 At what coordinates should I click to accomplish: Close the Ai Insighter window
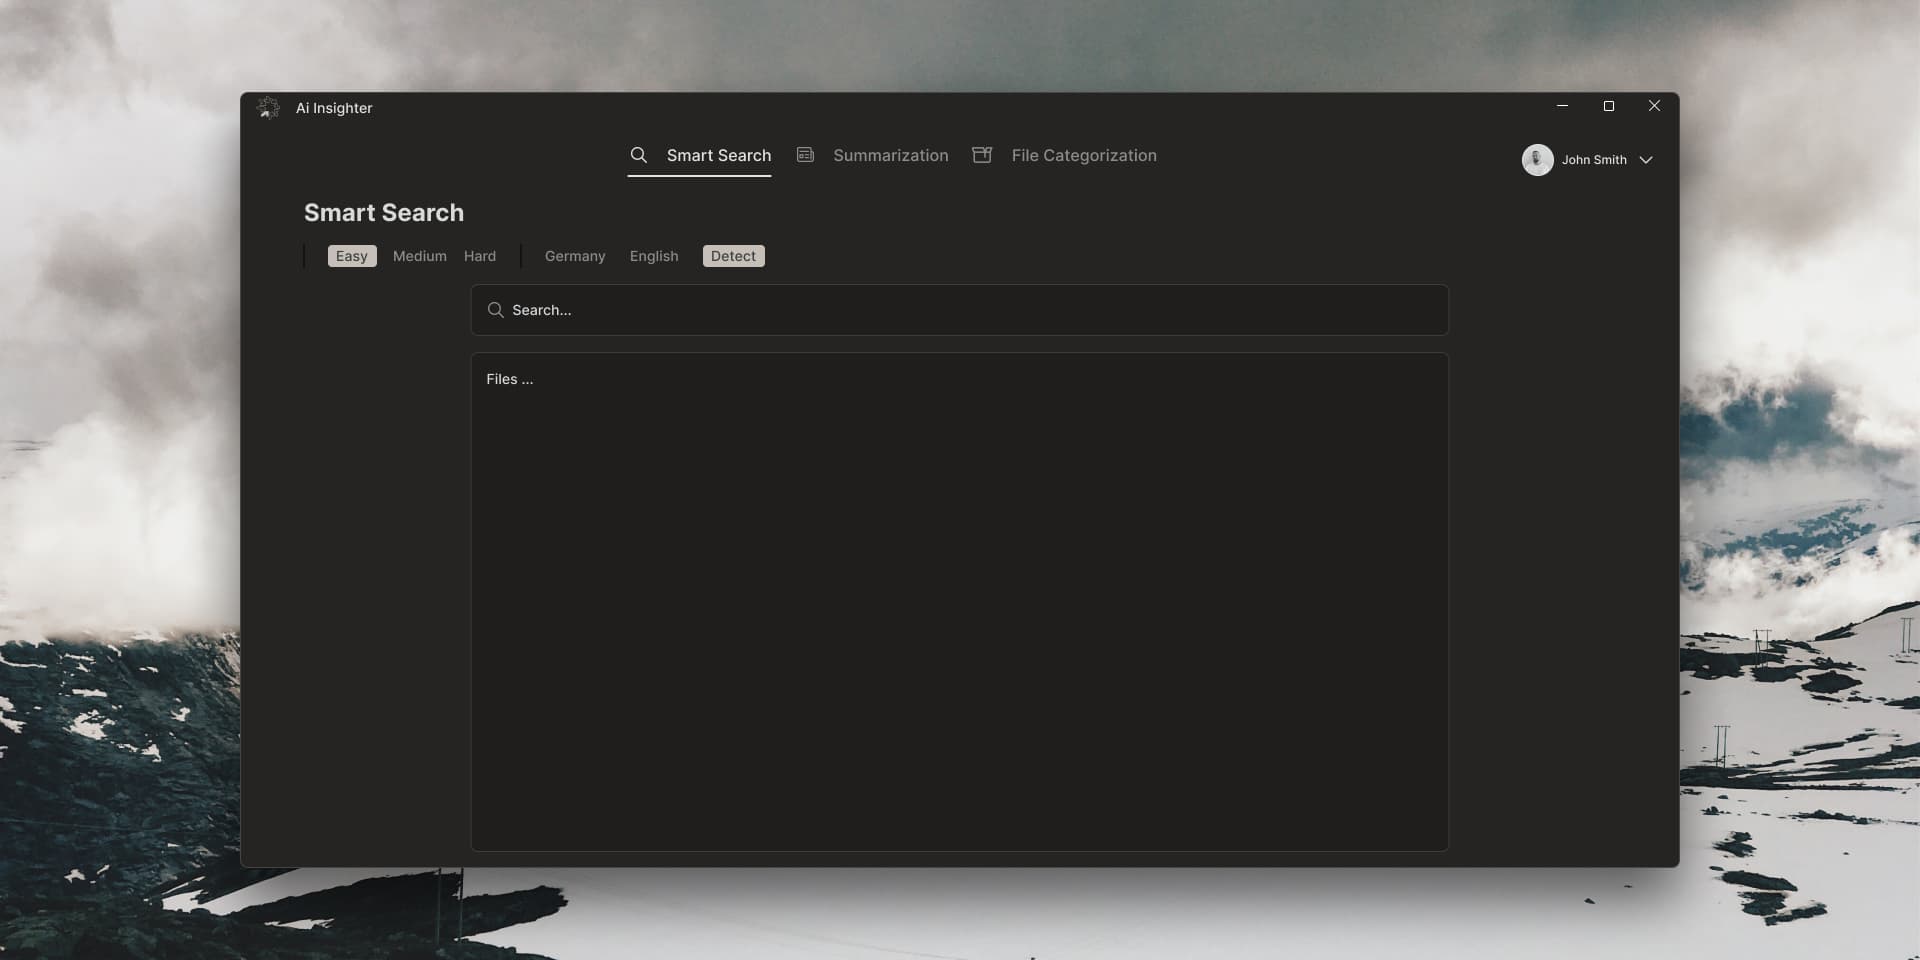[1654, 106]
